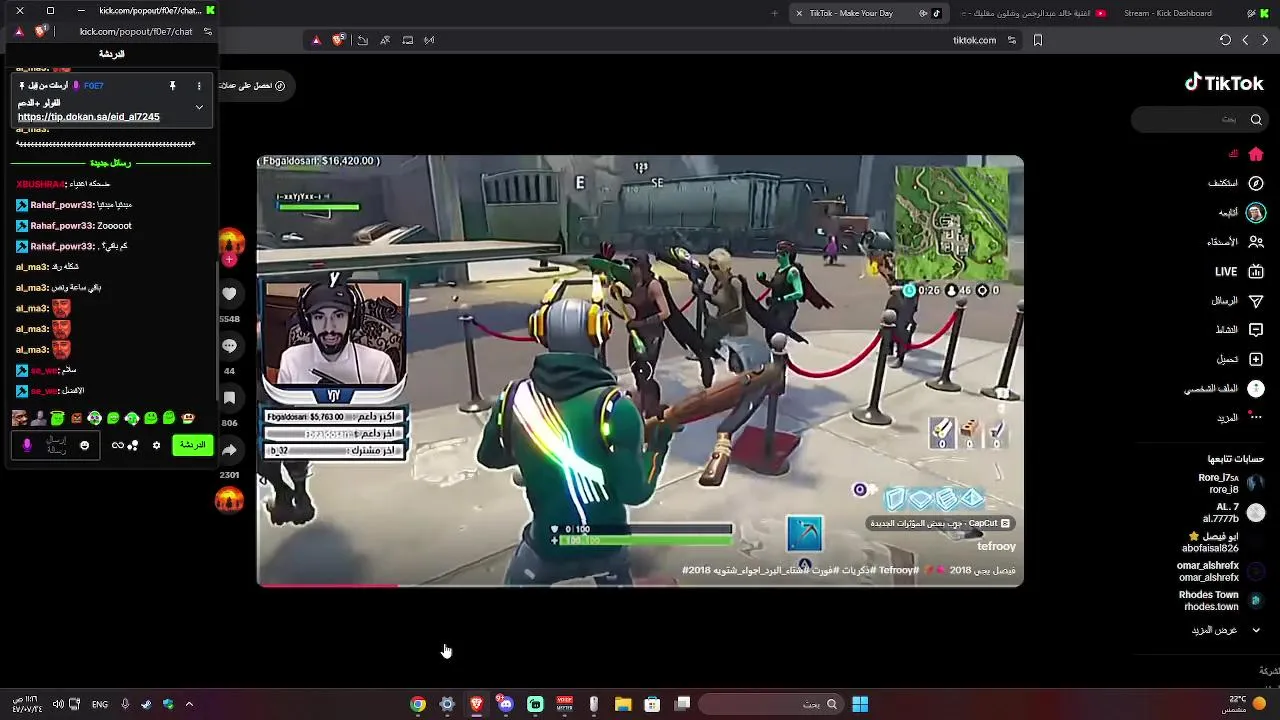
Task: Open the Profile avatar icon in sidebar
Action: click(1256, 388)
